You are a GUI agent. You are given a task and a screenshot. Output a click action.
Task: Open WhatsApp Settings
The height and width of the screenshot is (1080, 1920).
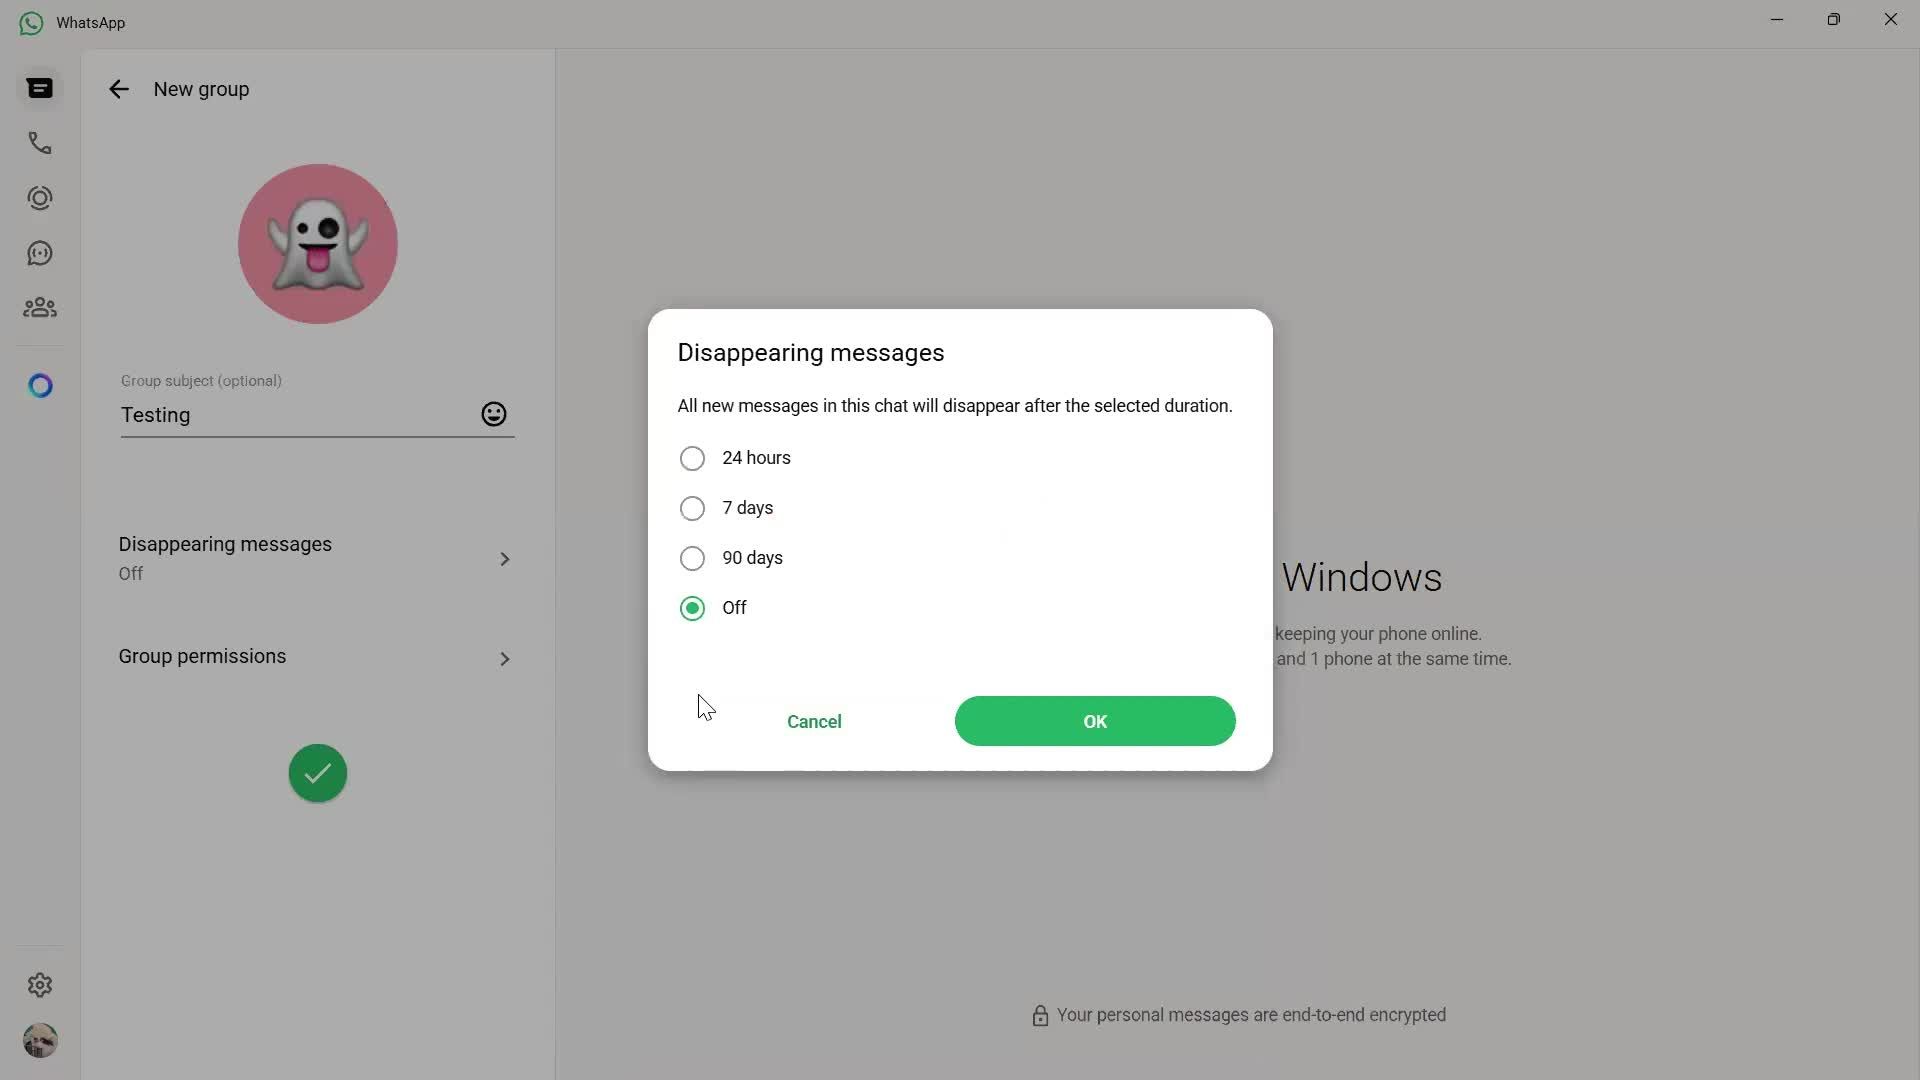[39, 985]
